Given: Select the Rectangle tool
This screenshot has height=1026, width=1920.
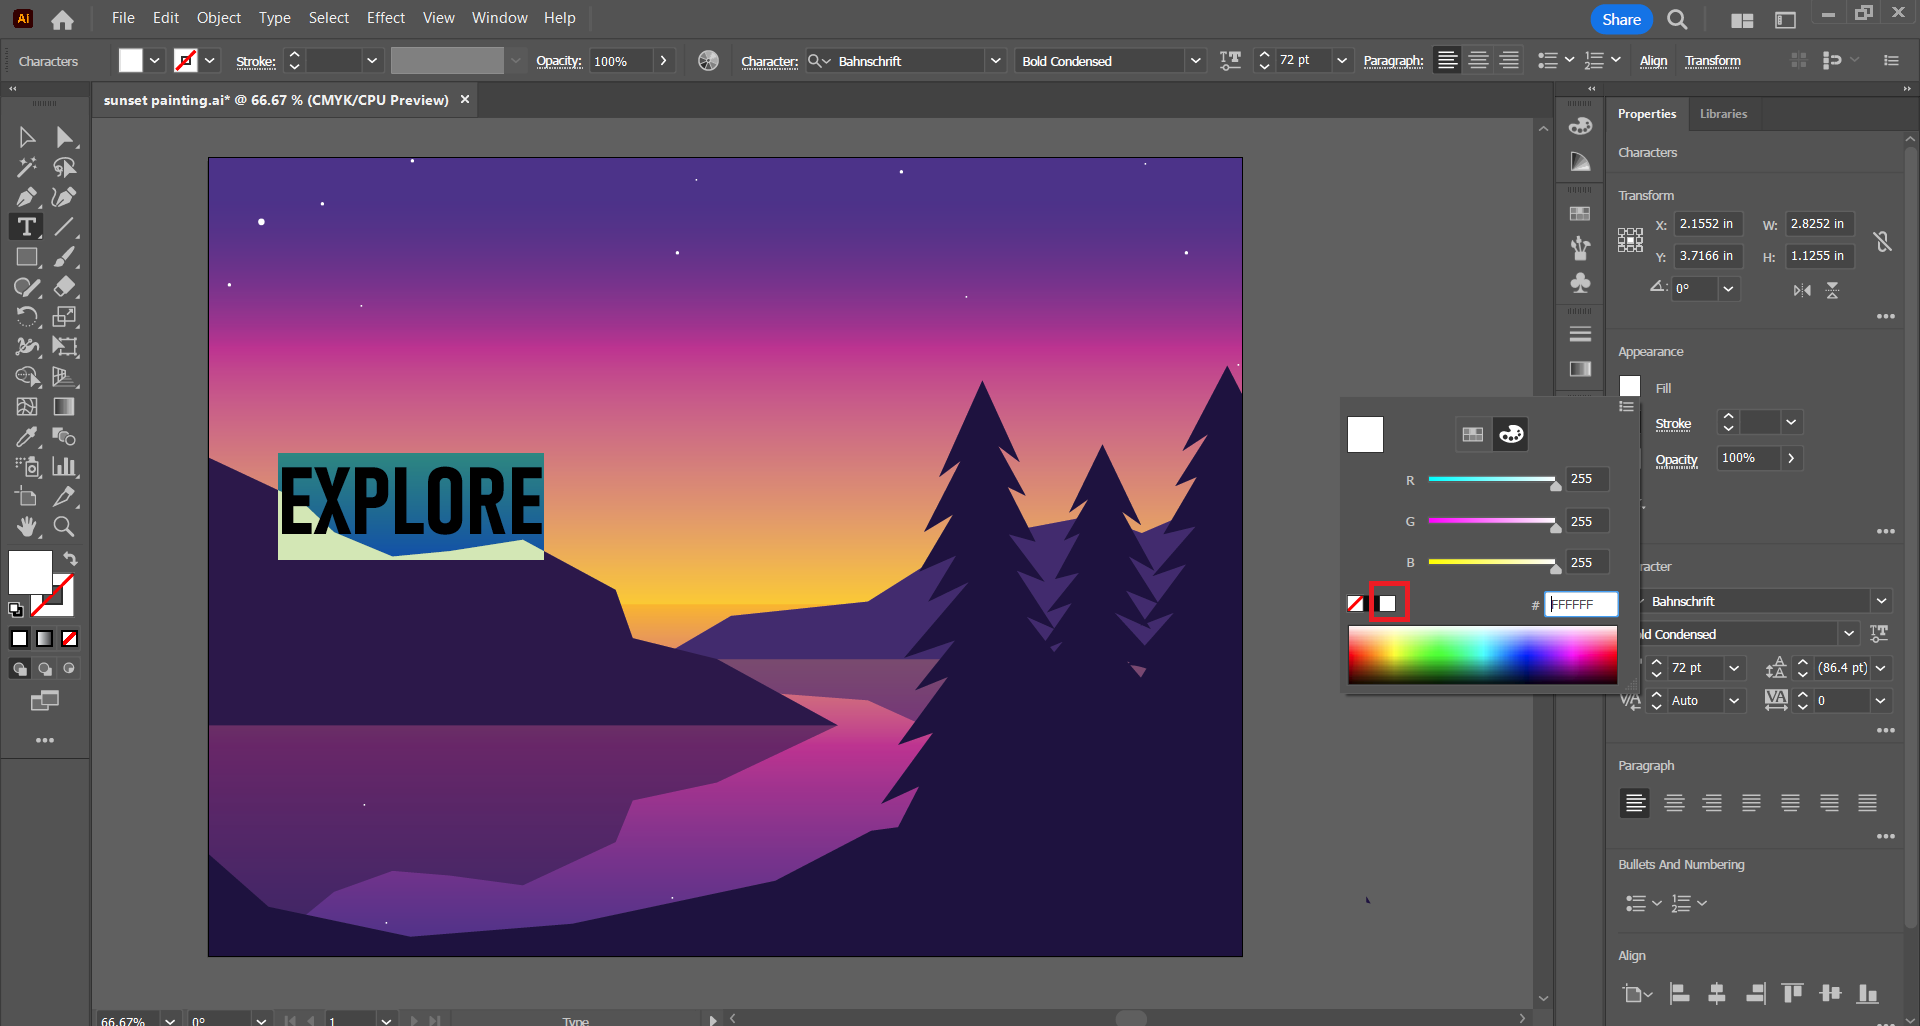Looking at the screenshot, I should click(x=27, y=257).
